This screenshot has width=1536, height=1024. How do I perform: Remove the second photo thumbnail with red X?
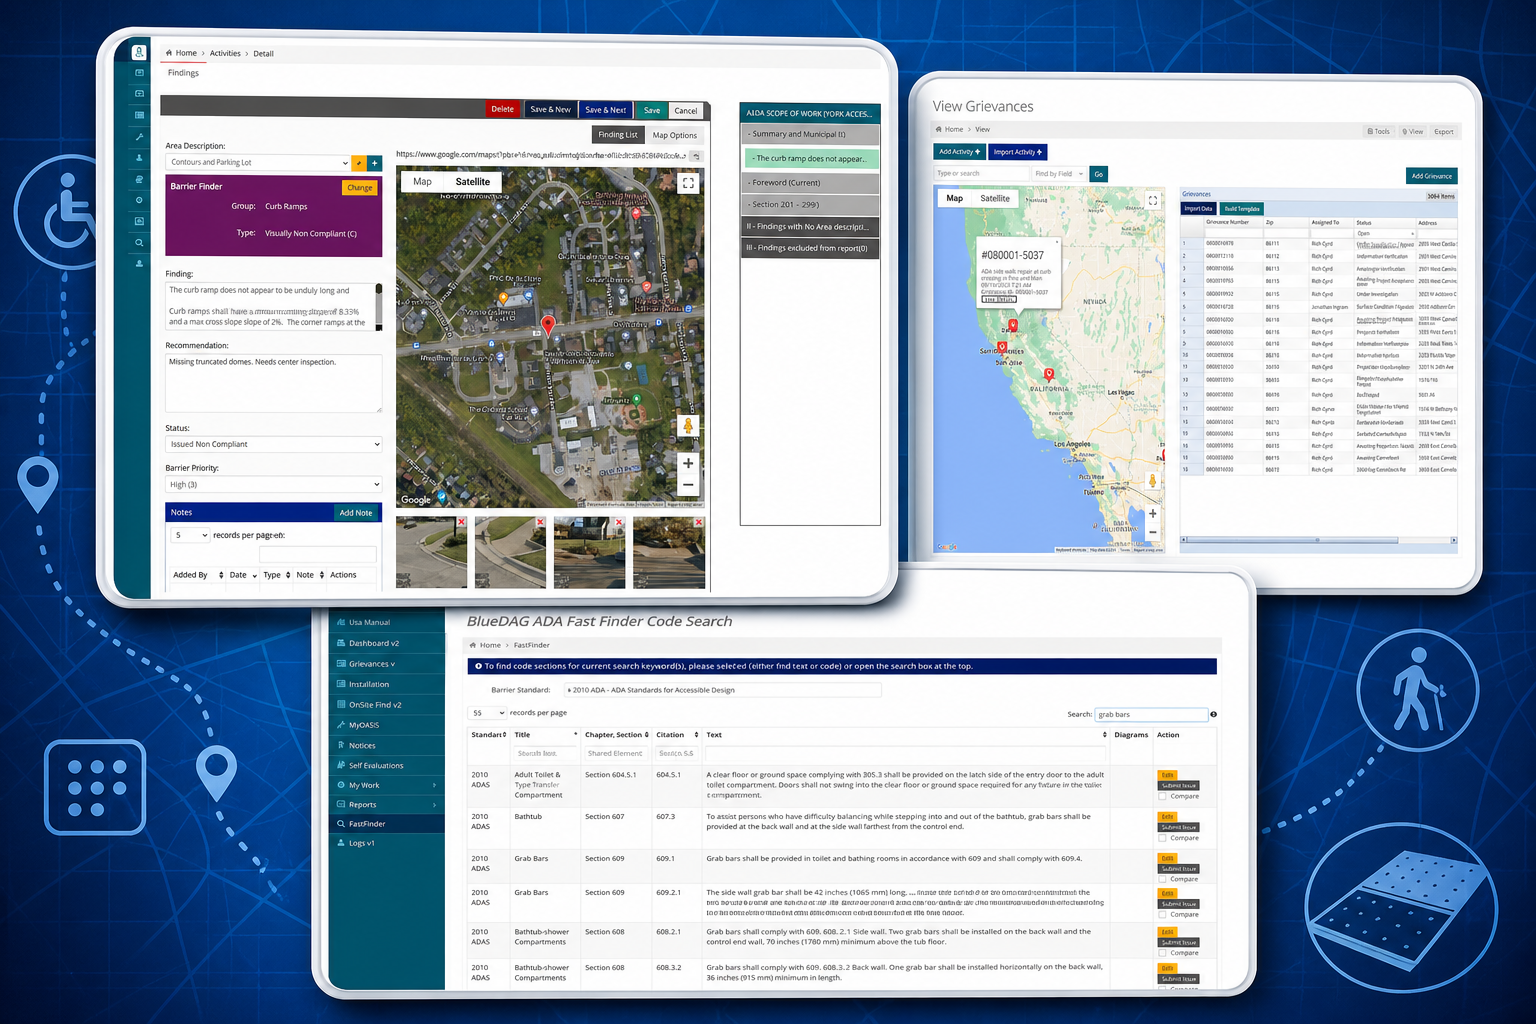(x=540, y=522)
